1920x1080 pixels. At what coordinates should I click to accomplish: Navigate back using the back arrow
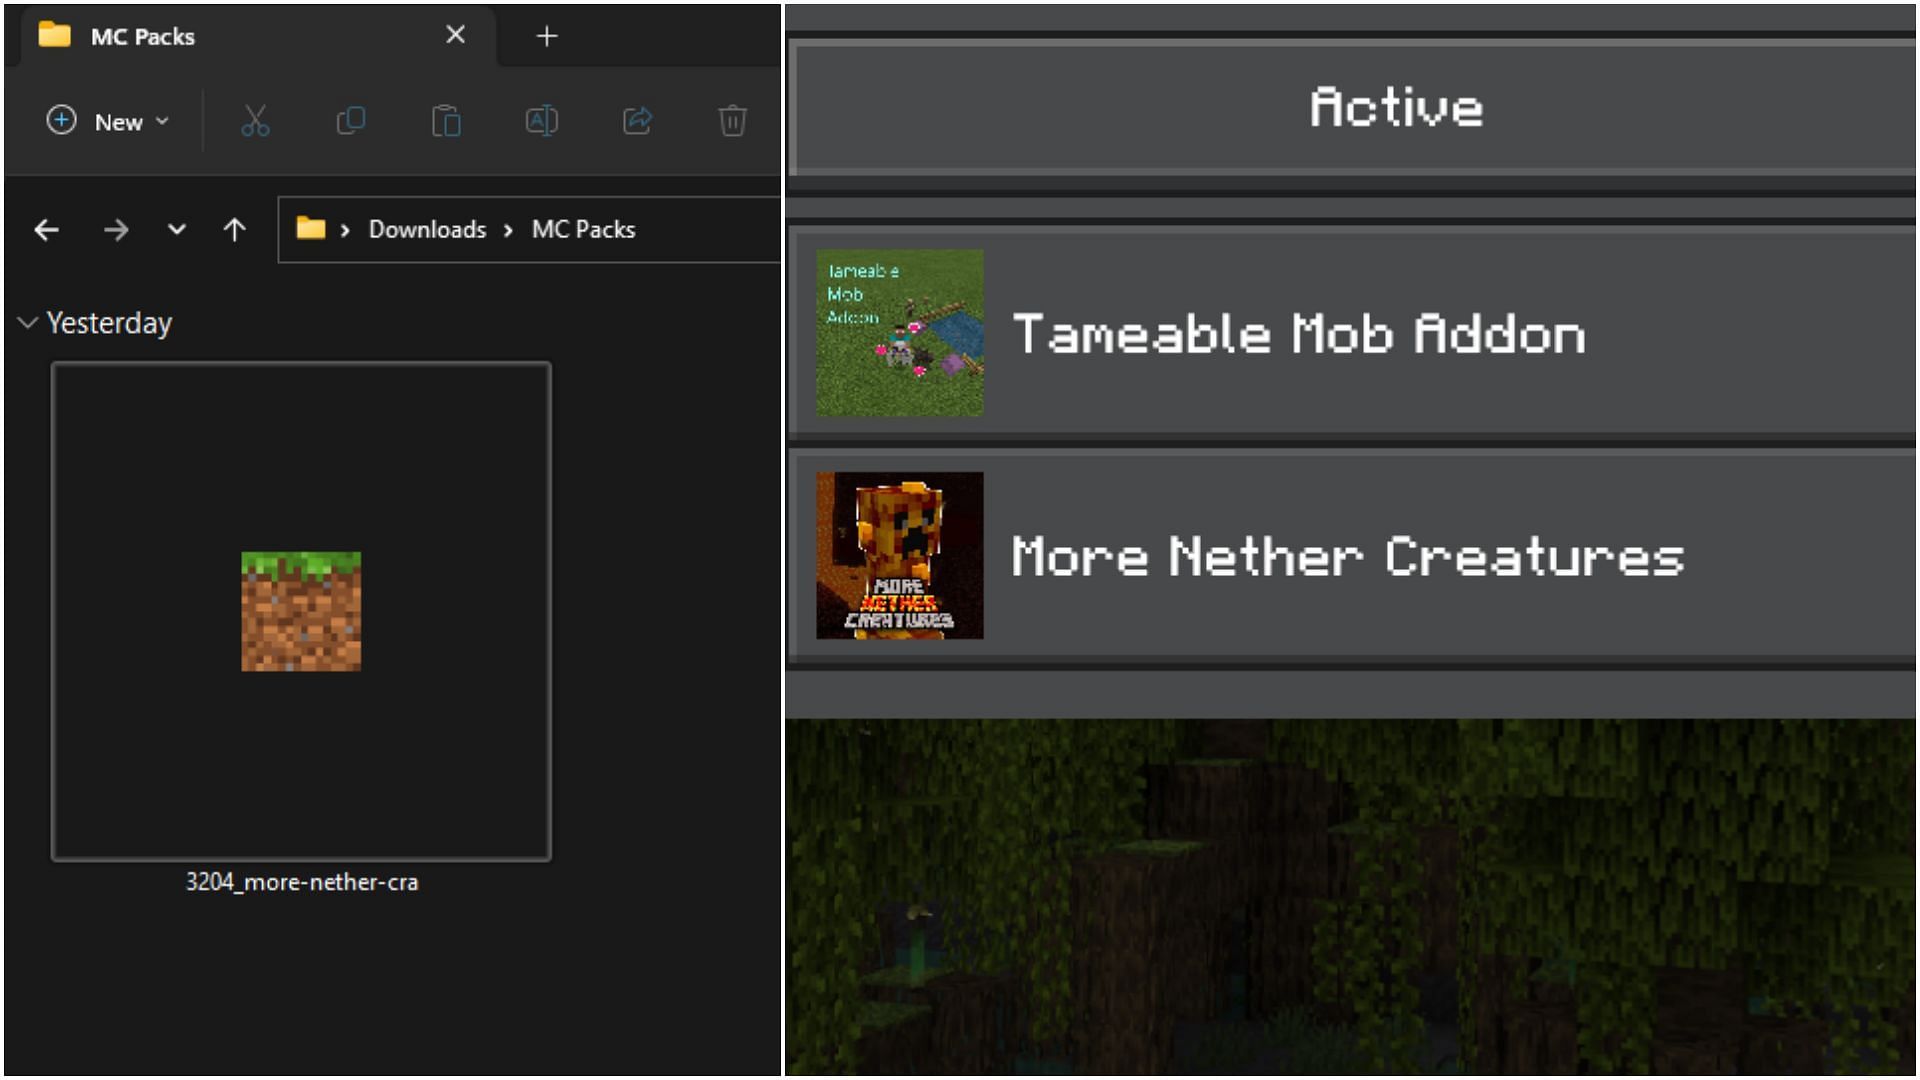coord(49,228)
